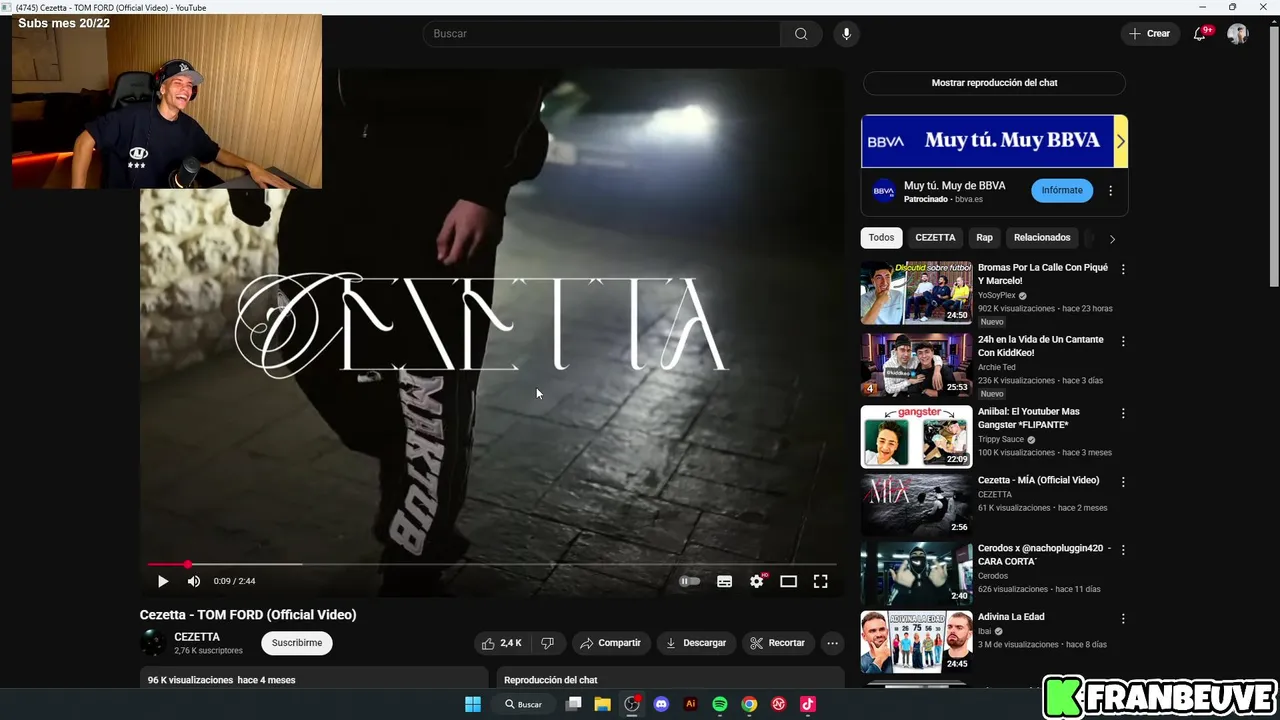Screen dimensions: 1280x720
Task: Open CEZETTA channel avatar
Action: (x=154, y=643)
